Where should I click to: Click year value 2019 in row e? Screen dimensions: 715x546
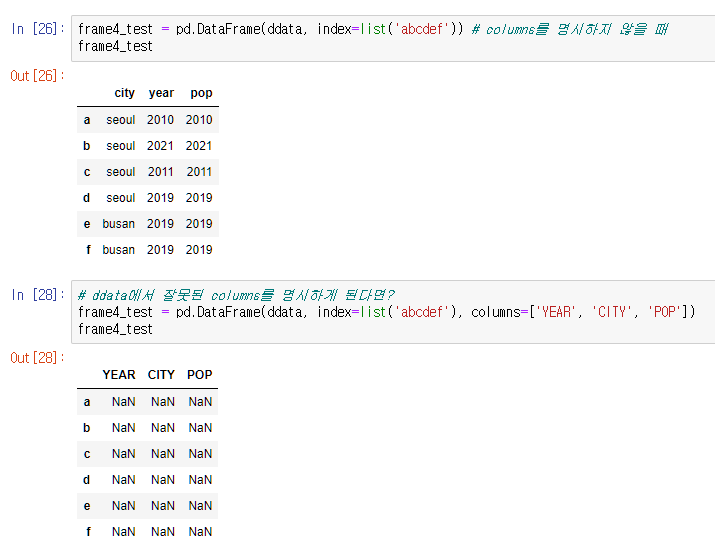click(x=160, y=224)
